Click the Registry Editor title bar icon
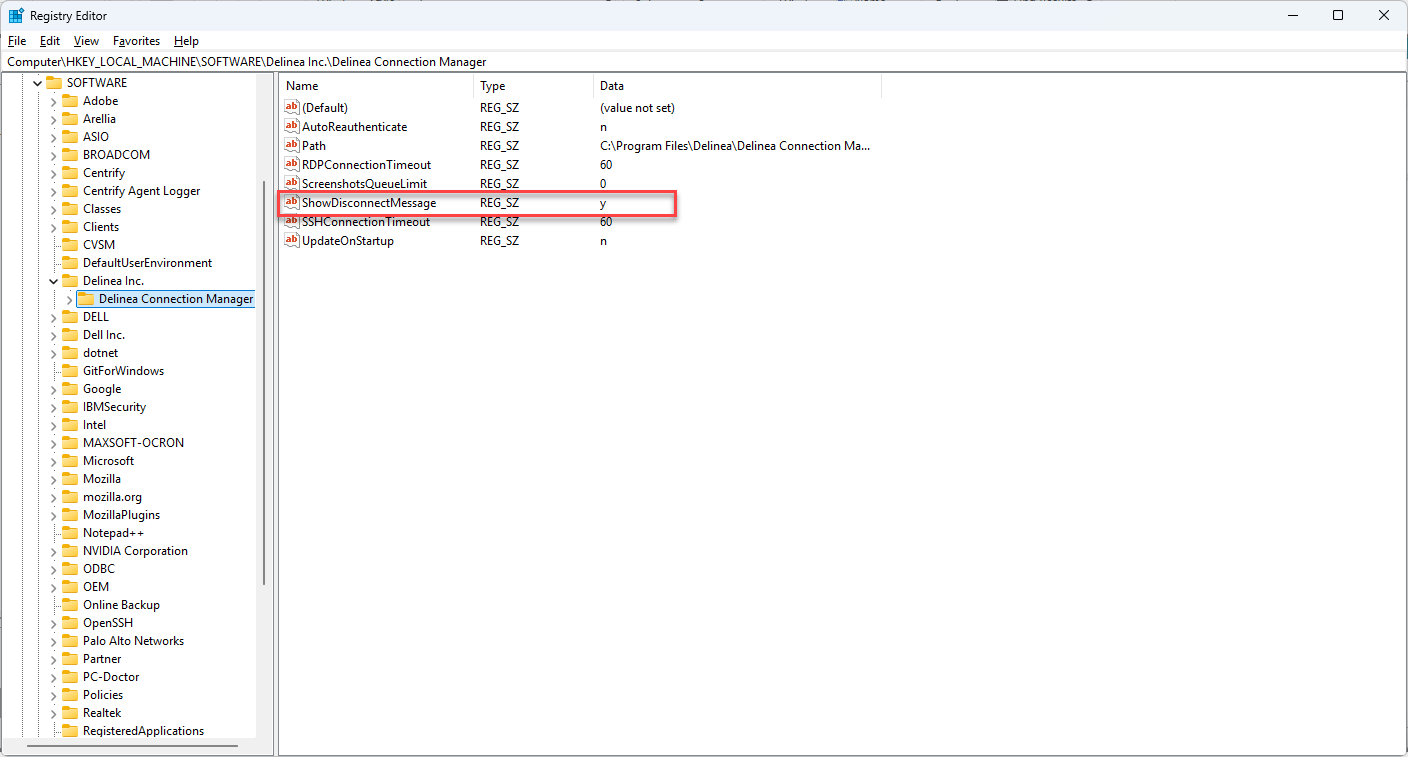 [16, 16]
